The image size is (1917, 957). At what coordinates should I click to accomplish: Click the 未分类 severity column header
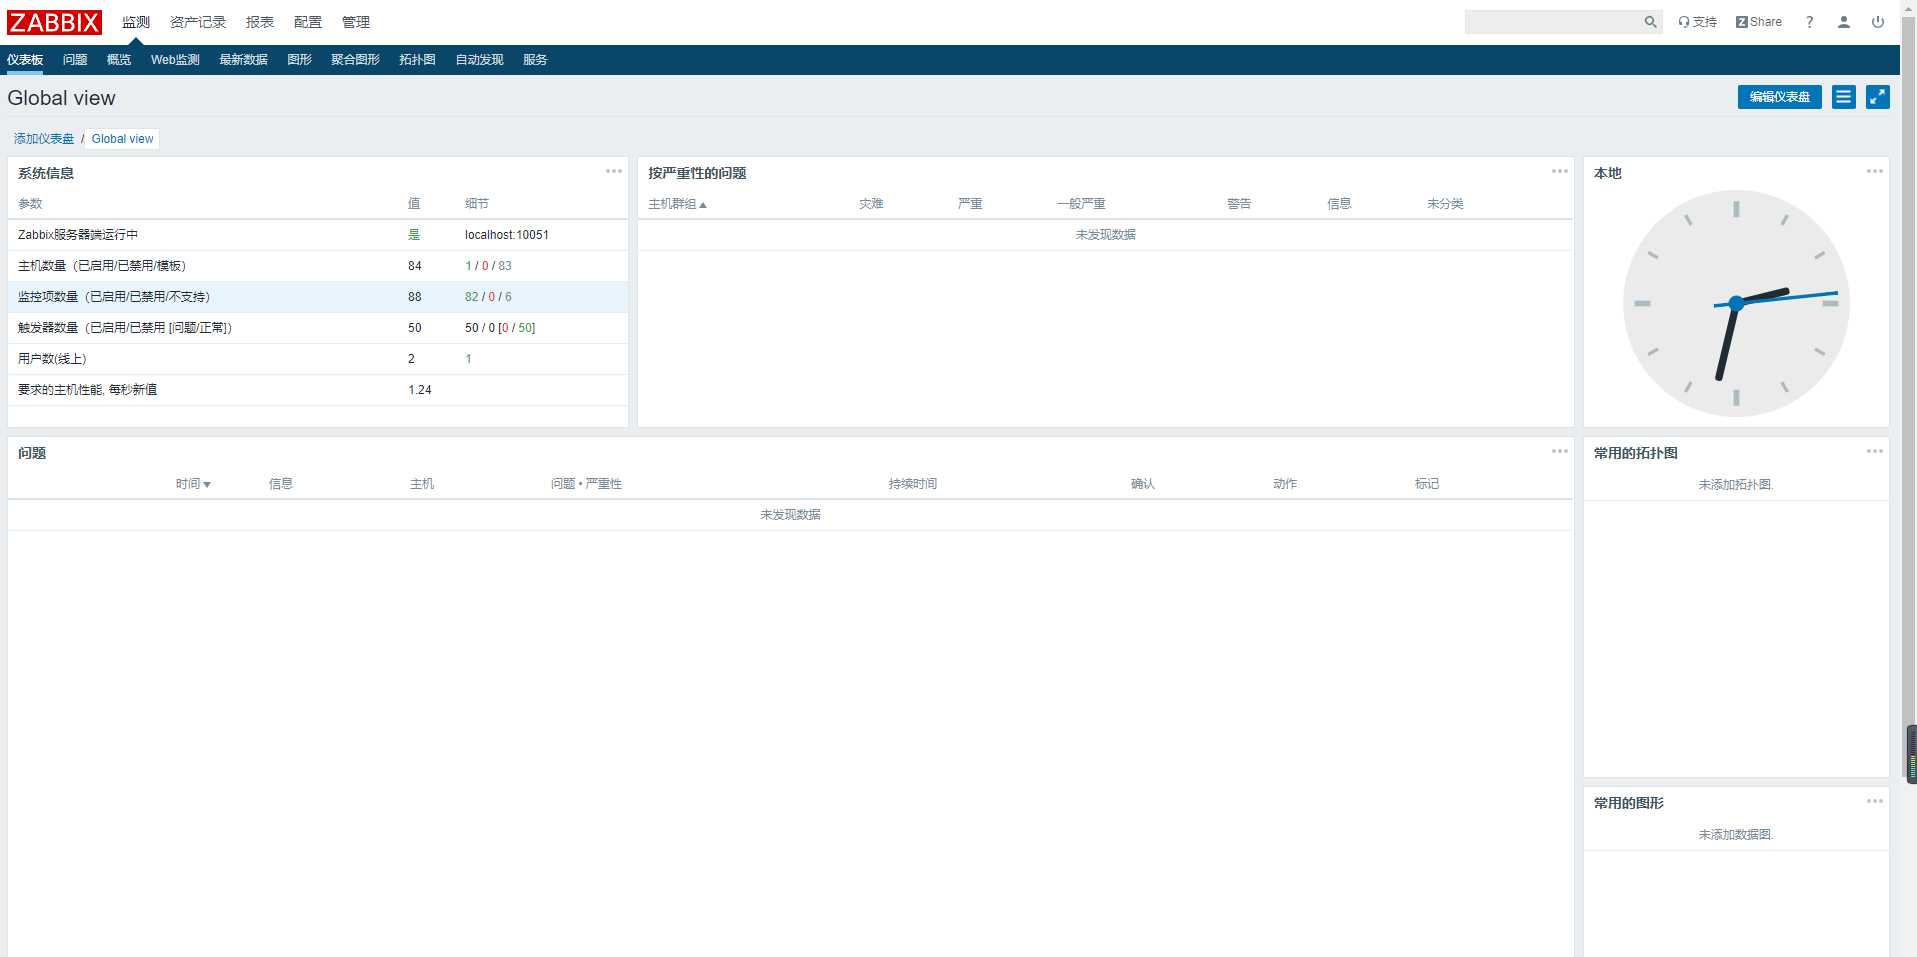[x=1445, y=204]
